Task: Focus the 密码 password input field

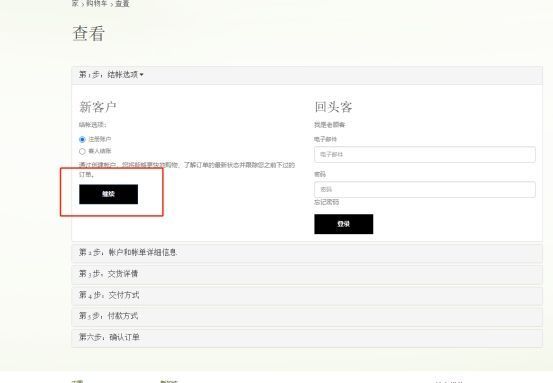Action: click(425, 189)
